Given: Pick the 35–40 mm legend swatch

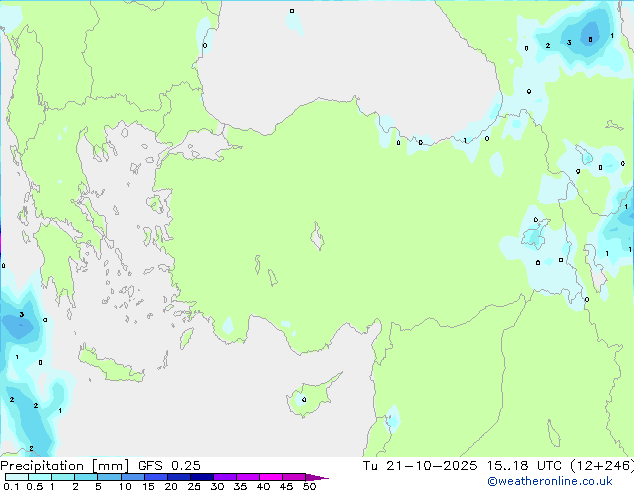Looking at the screenshot, I should [247, 477].
